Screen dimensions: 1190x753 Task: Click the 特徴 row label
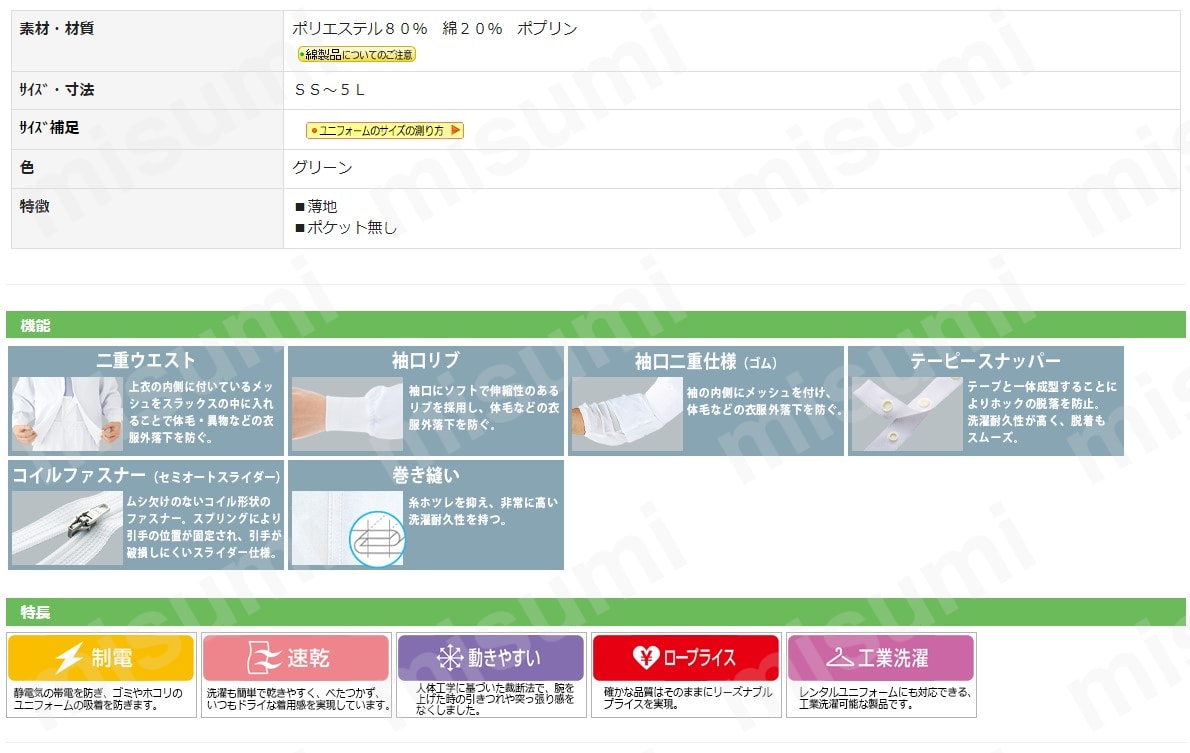pos(34,206)
